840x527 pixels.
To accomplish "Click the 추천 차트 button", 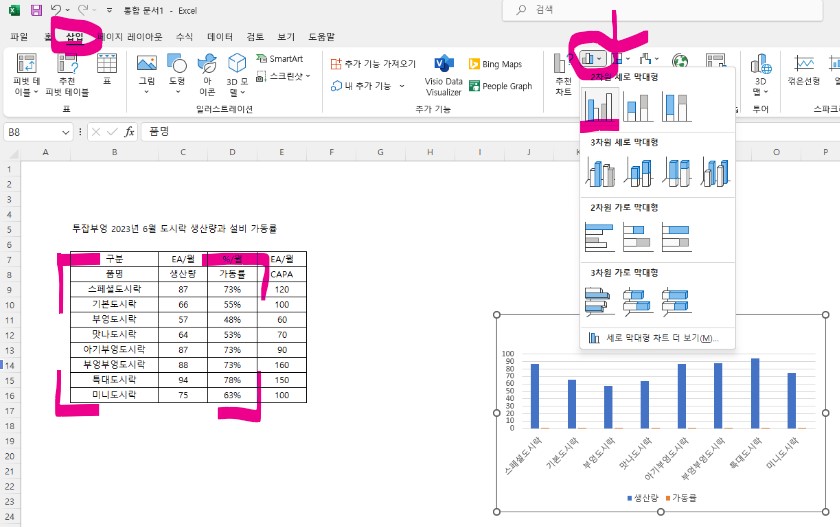I will (562, 74).
